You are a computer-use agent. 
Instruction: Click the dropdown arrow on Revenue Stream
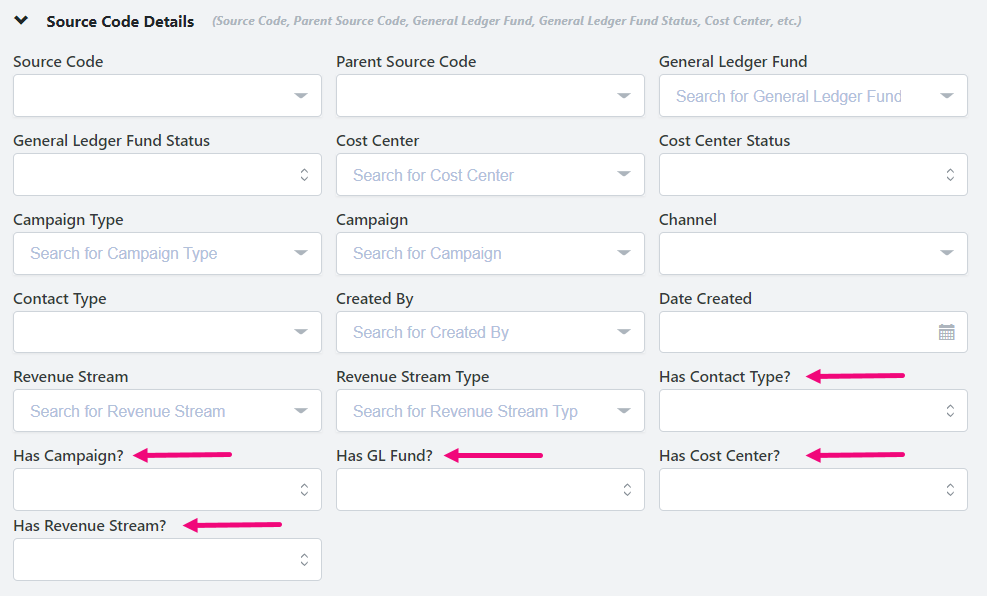301,410
